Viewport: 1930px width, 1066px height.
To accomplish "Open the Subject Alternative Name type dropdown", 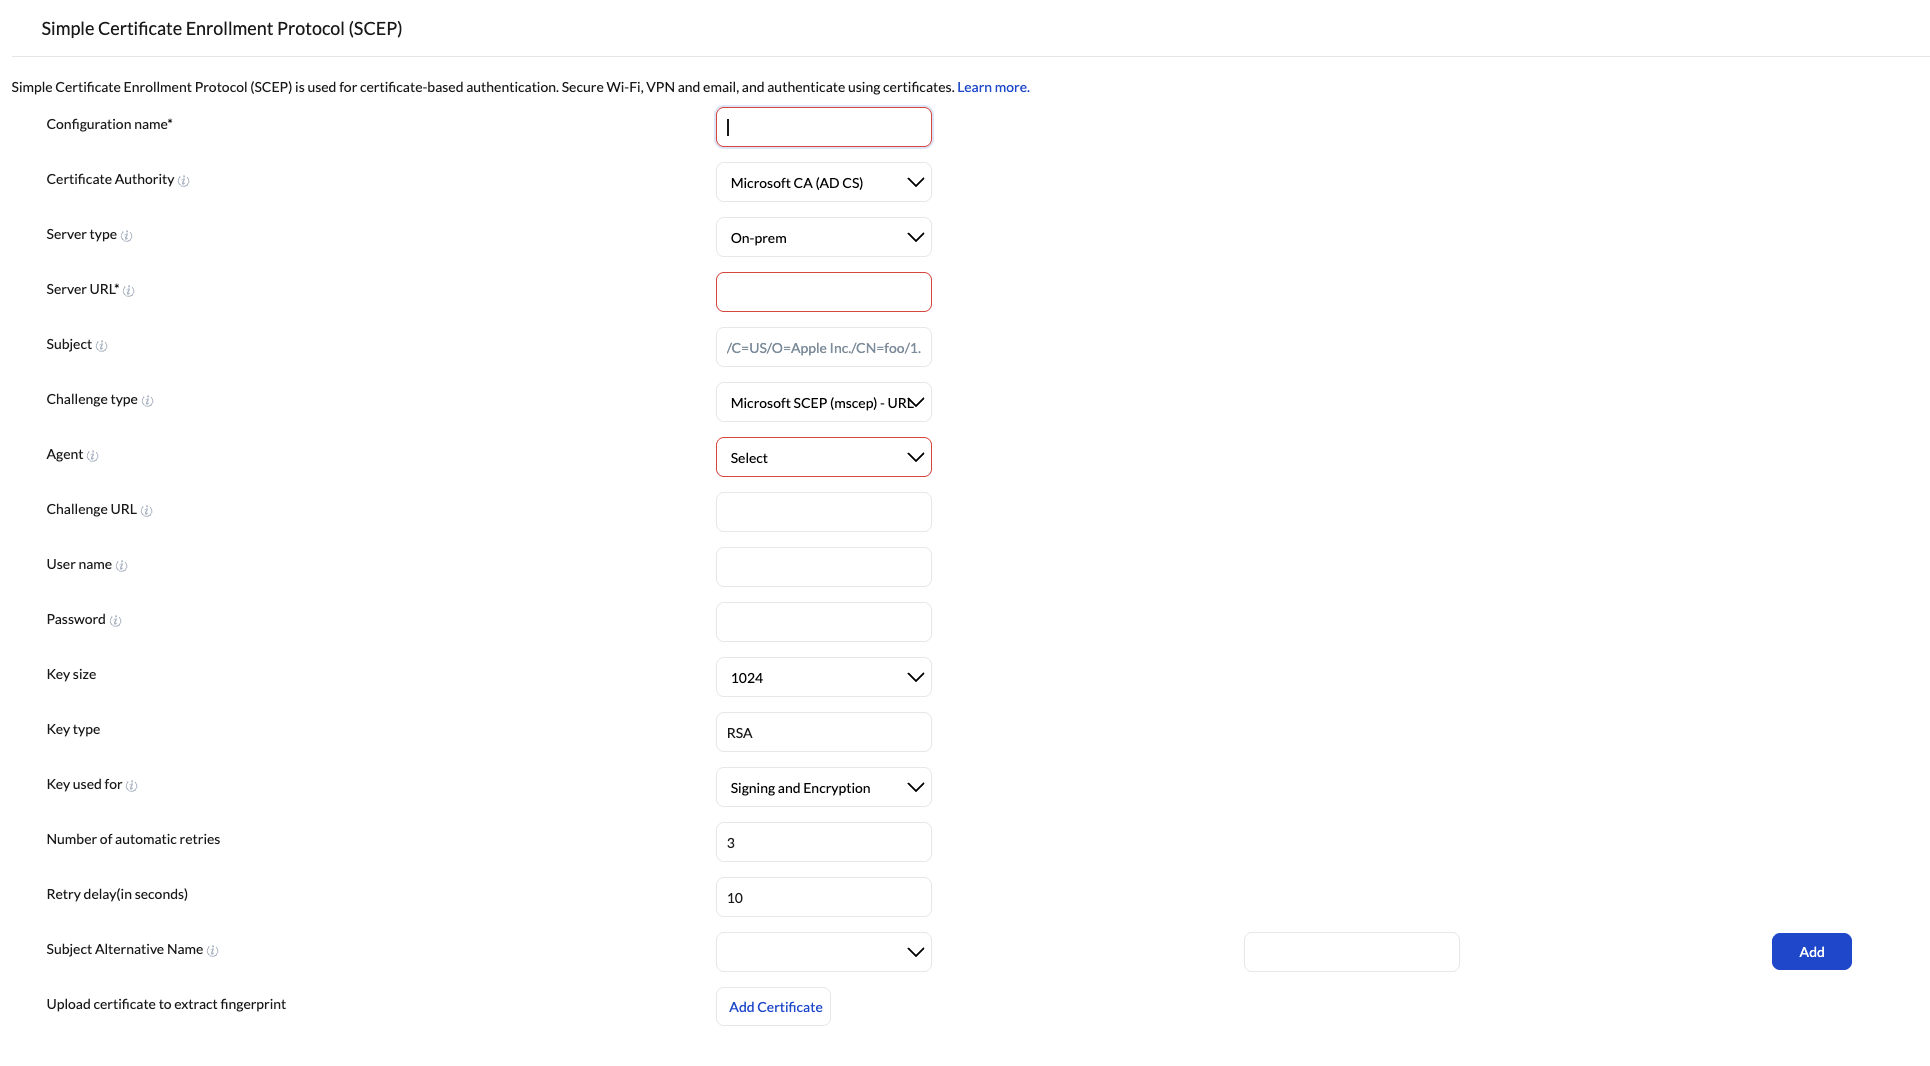I will coord(823,952).
